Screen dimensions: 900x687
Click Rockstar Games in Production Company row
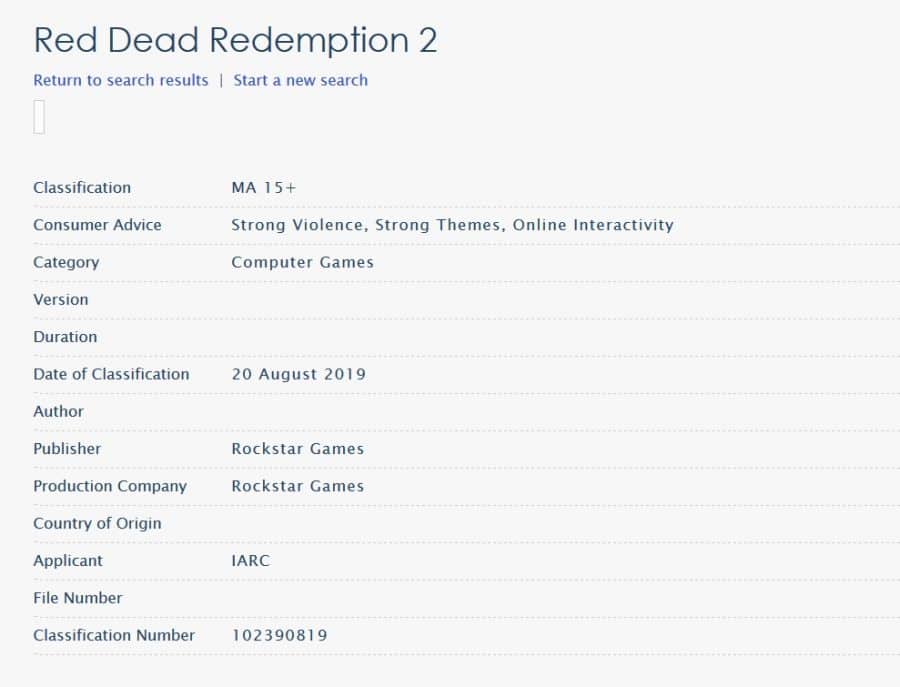pyautogui.click(x=297, y=486)
